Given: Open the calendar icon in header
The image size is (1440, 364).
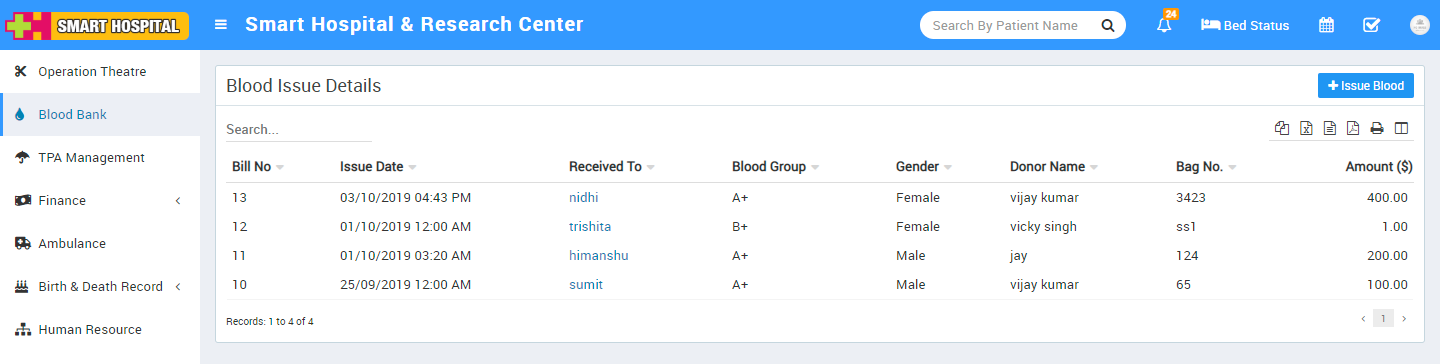Looking at the screenshot, I should coord(1326,25).
